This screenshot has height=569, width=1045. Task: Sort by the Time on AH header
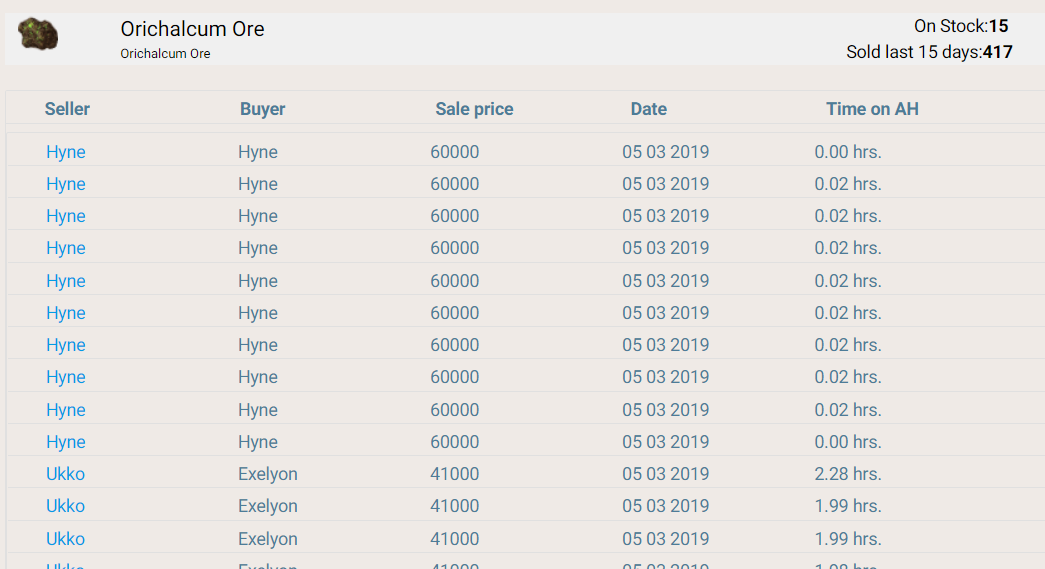[x=872, y=109]
